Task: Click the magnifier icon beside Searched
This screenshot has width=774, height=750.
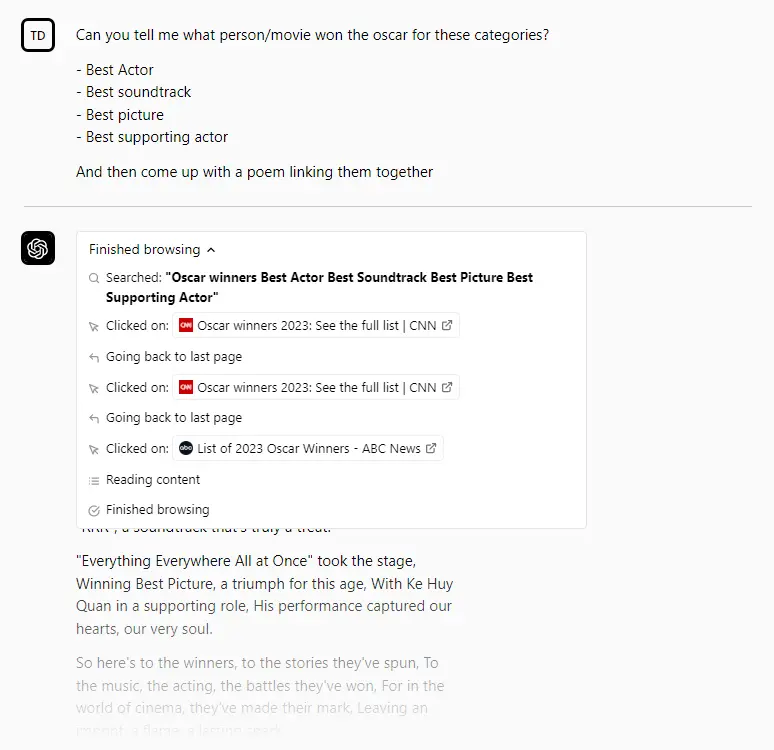Action: point(94,278)
